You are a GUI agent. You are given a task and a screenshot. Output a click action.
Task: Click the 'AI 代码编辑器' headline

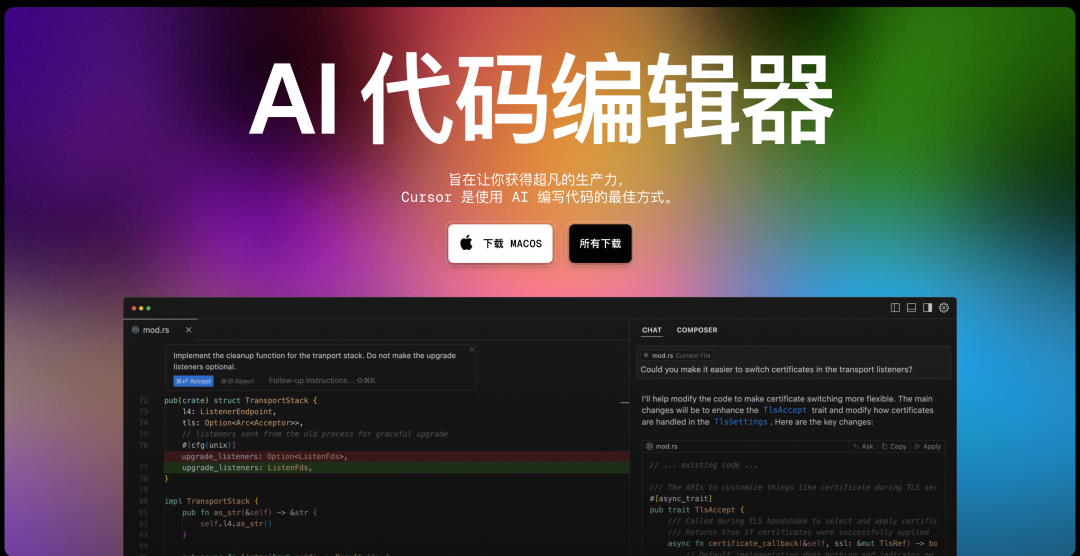[x=541, y=98]
